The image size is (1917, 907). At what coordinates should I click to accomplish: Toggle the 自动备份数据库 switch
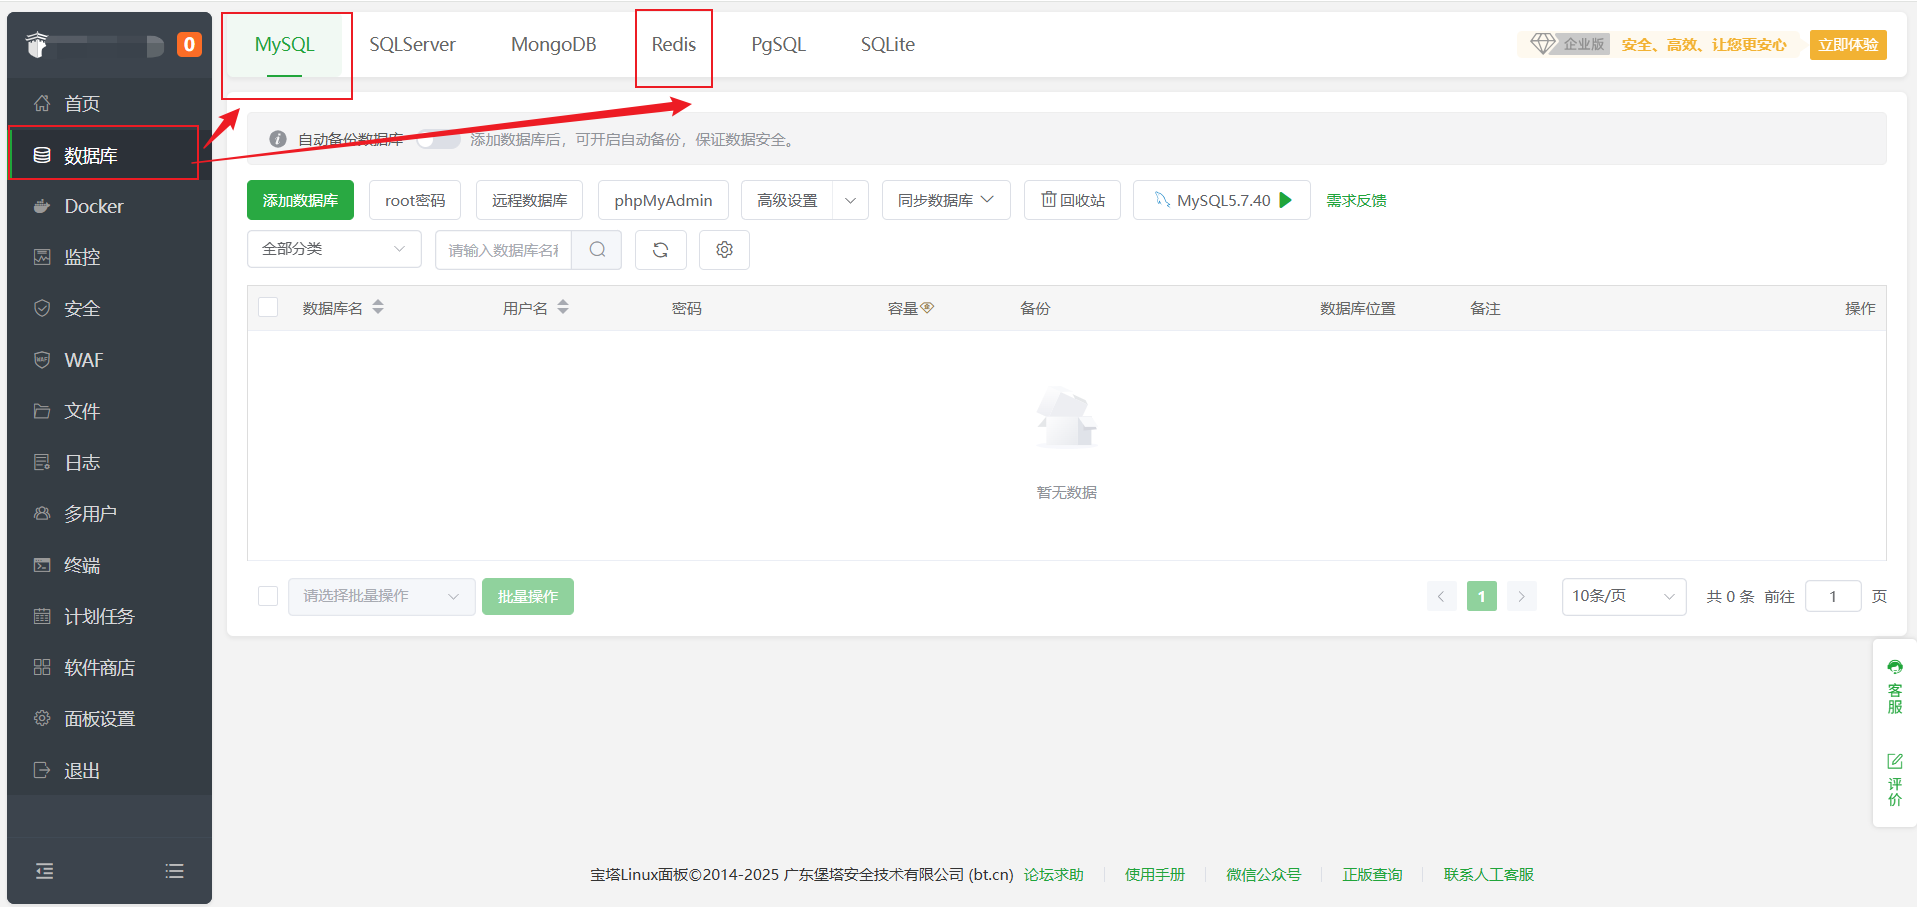click(438, 139)
